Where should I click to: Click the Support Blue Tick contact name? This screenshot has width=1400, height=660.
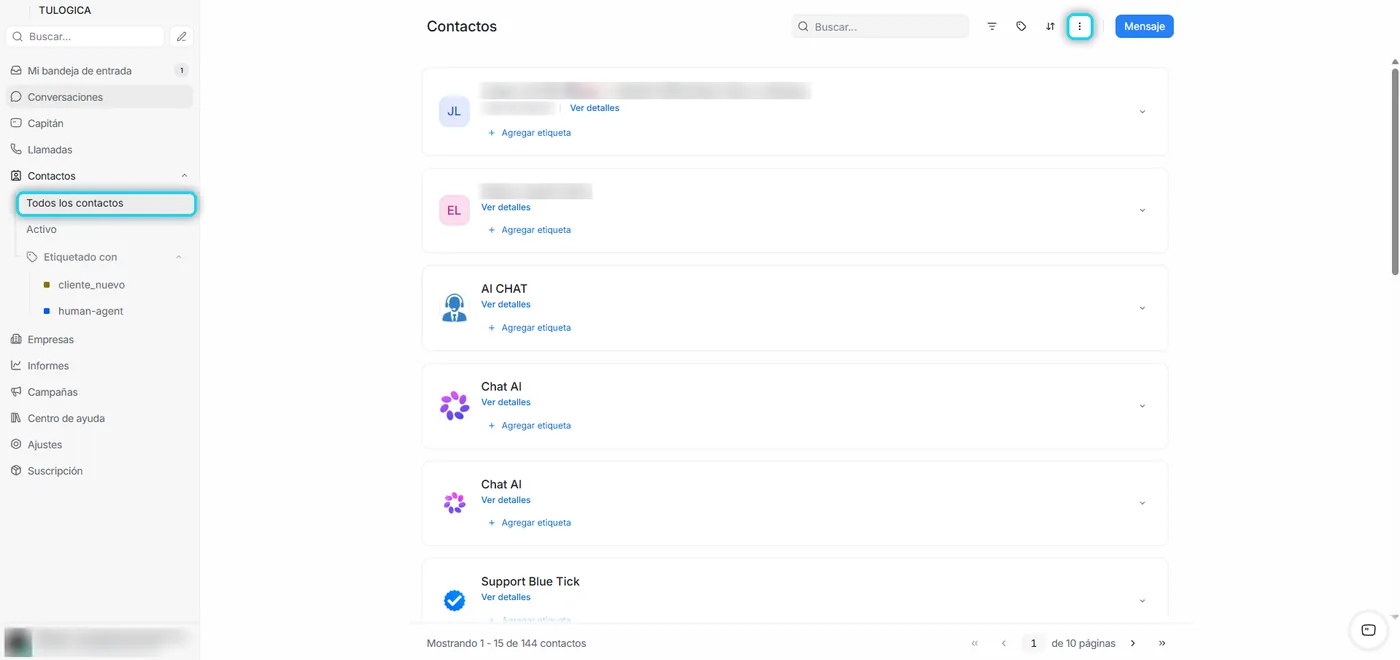[x=530, y=582]
